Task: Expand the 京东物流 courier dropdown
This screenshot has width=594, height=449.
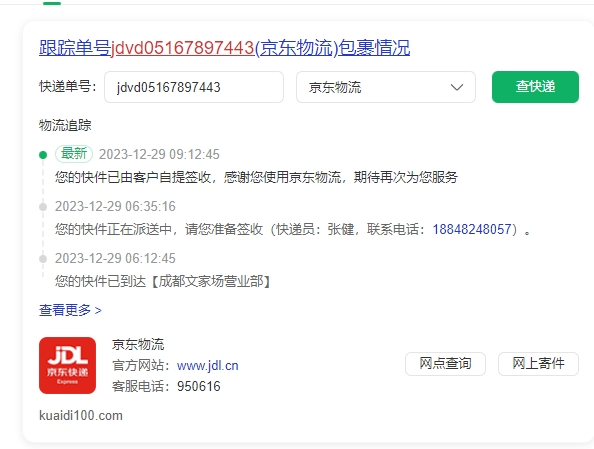Action: pyautogui.click(x=386, y=87)
